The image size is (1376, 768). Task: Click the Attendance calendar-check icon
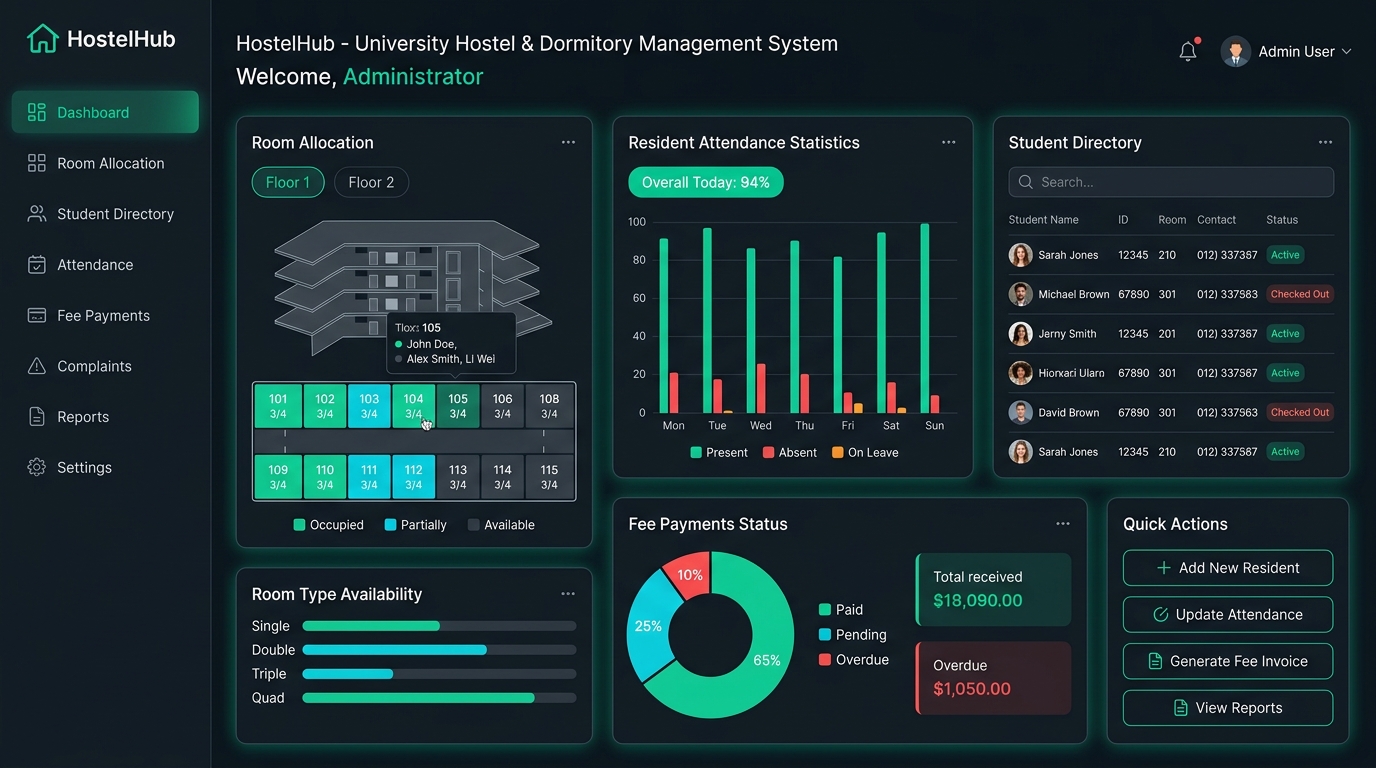(37, 265)
